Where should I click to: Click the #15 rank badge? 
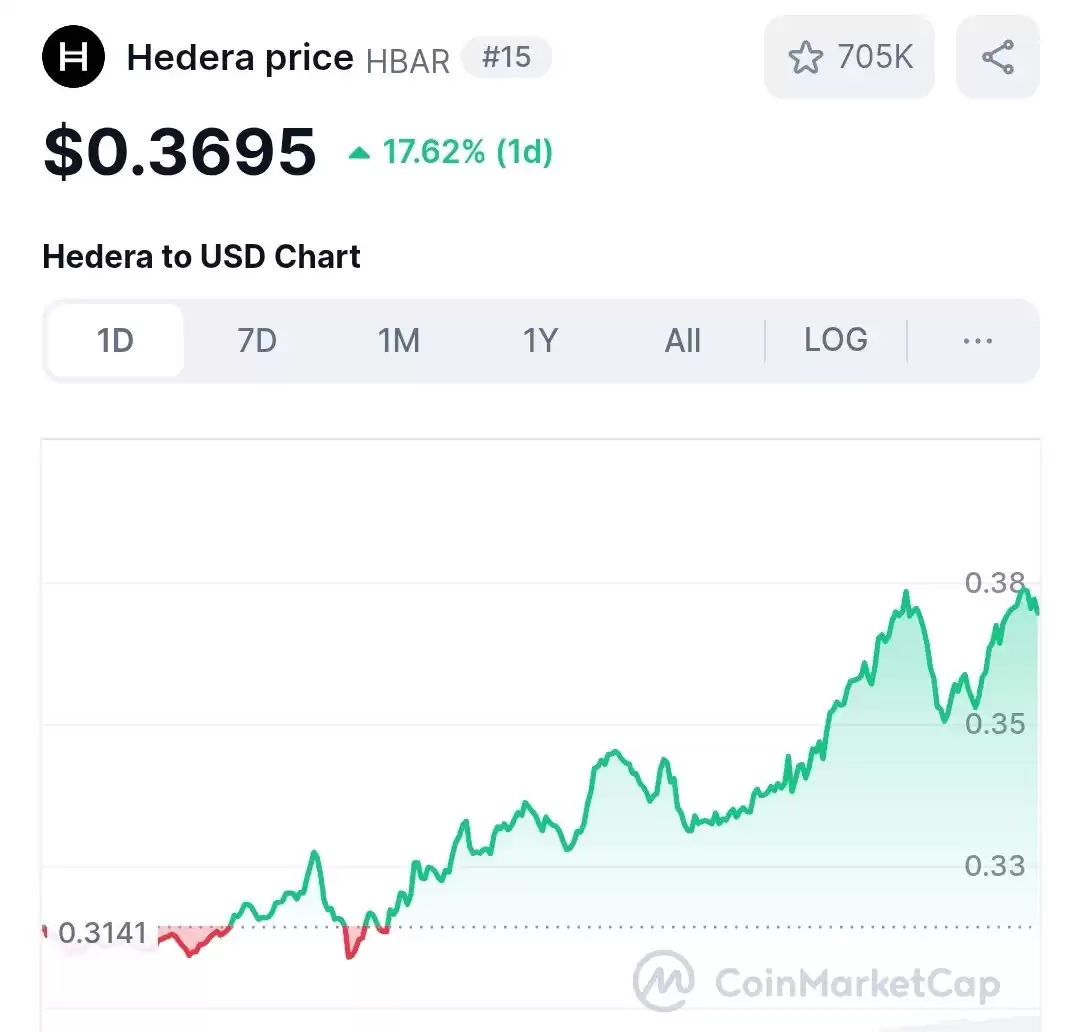coord(506,57)
